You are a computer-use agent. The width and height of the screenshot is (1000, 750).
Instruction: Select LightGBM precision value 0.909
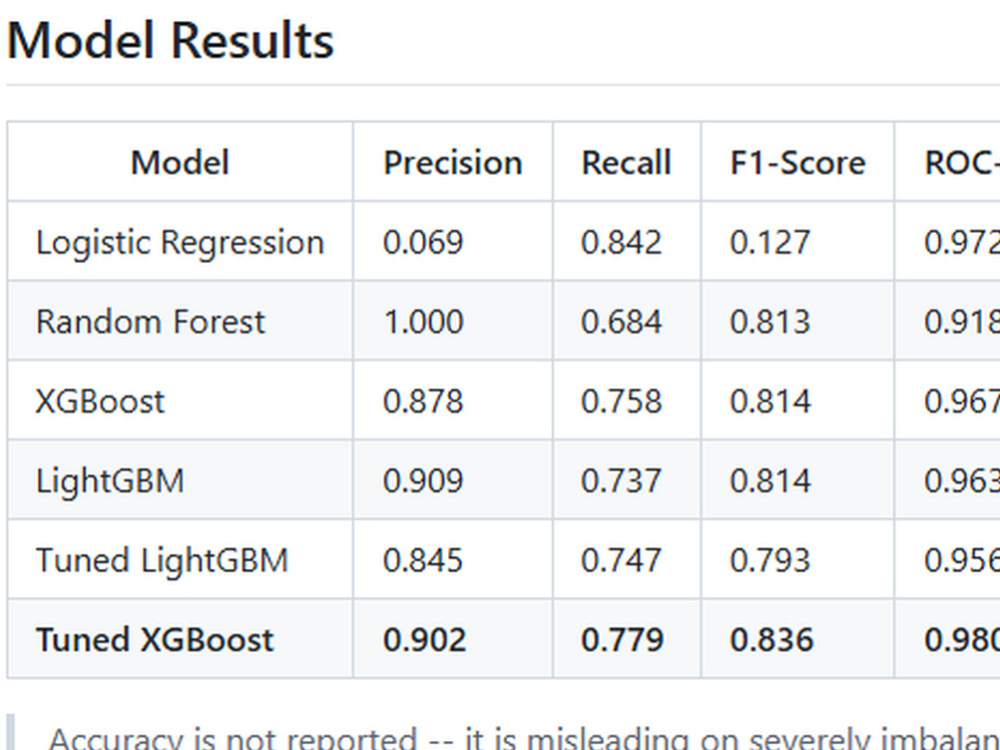pos(423,480)
